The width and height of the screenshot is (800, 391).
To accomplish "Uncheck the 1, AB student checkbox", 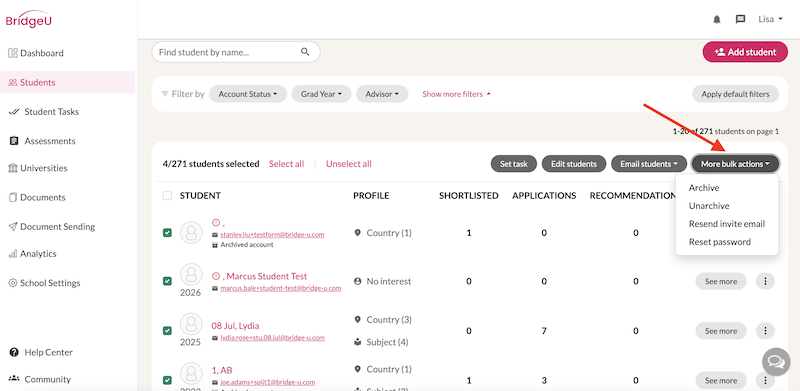I will click(167, 380).
